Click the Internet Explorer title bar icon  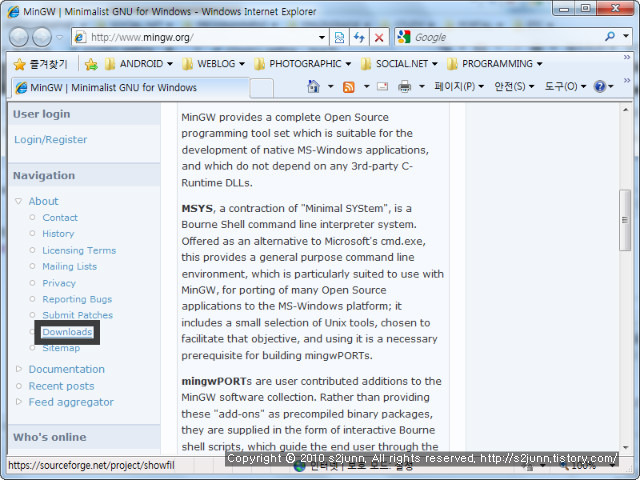13,11
